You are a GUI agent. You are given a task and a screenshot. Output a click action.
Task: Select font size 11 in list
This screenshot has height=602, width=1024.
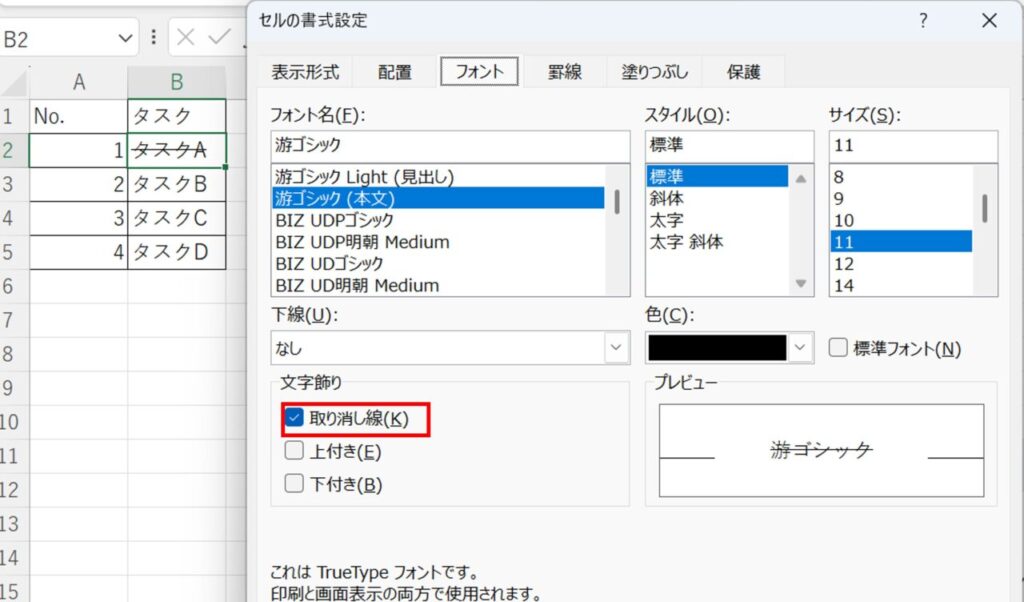[901, 242]
